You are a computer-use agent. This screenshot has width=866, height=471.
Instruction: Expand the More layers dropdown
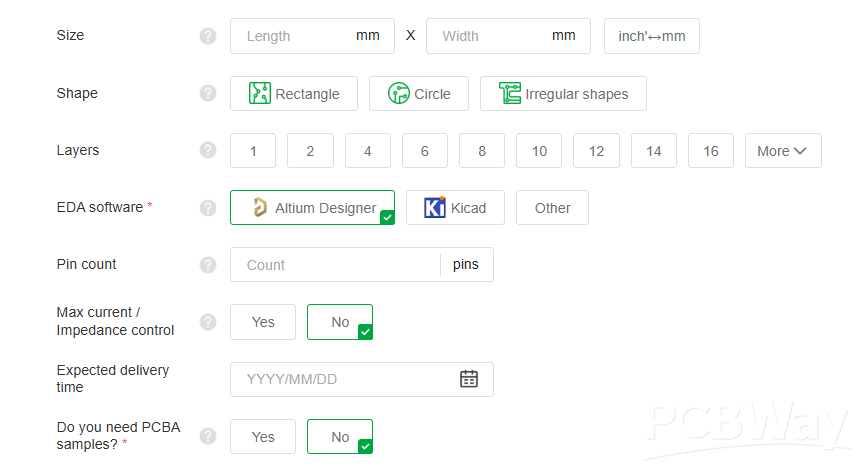pyautogui.click(x=782, y=151)
